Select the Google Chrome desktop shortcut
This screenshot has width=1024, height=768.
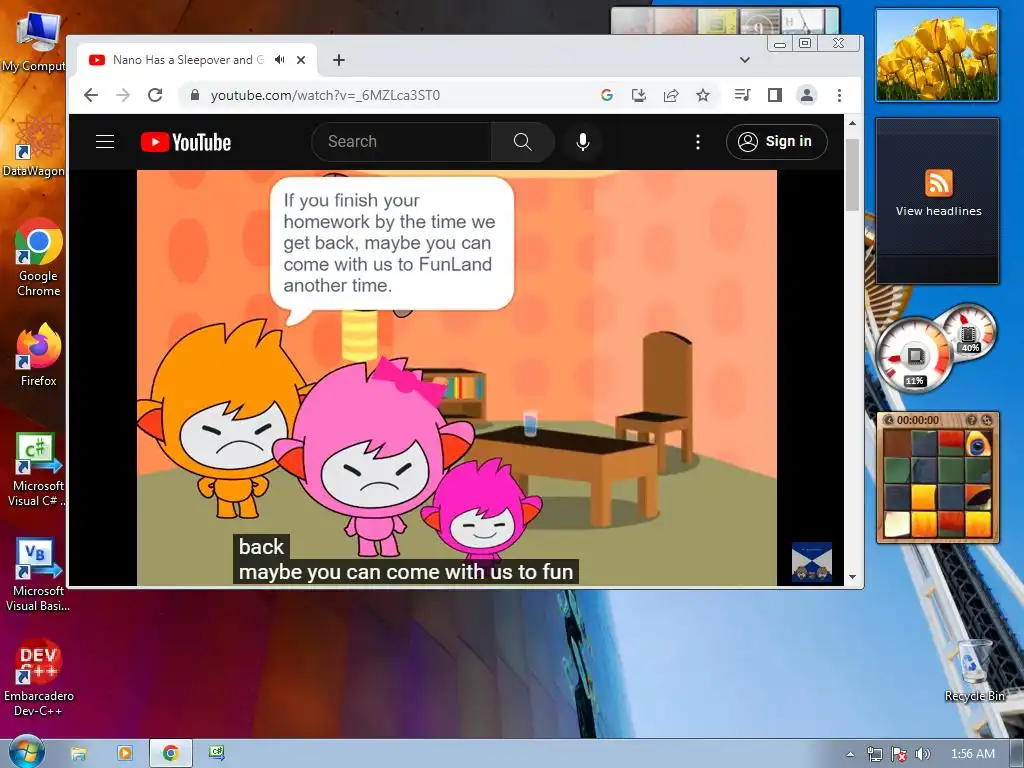point(39,258)
